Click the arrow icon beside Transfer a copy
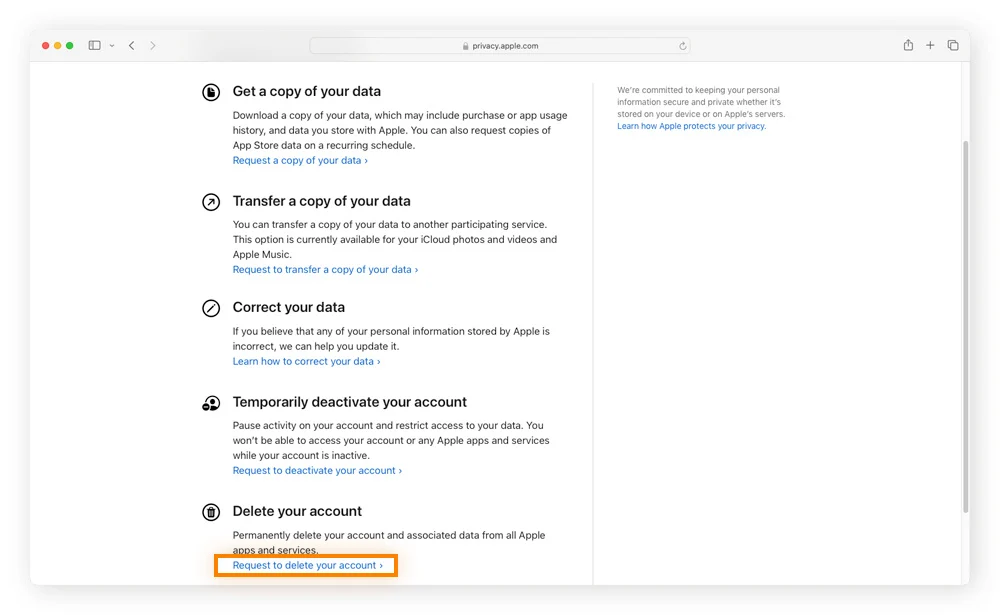Viewport: 1000px width, 615px height. point(211,202)
